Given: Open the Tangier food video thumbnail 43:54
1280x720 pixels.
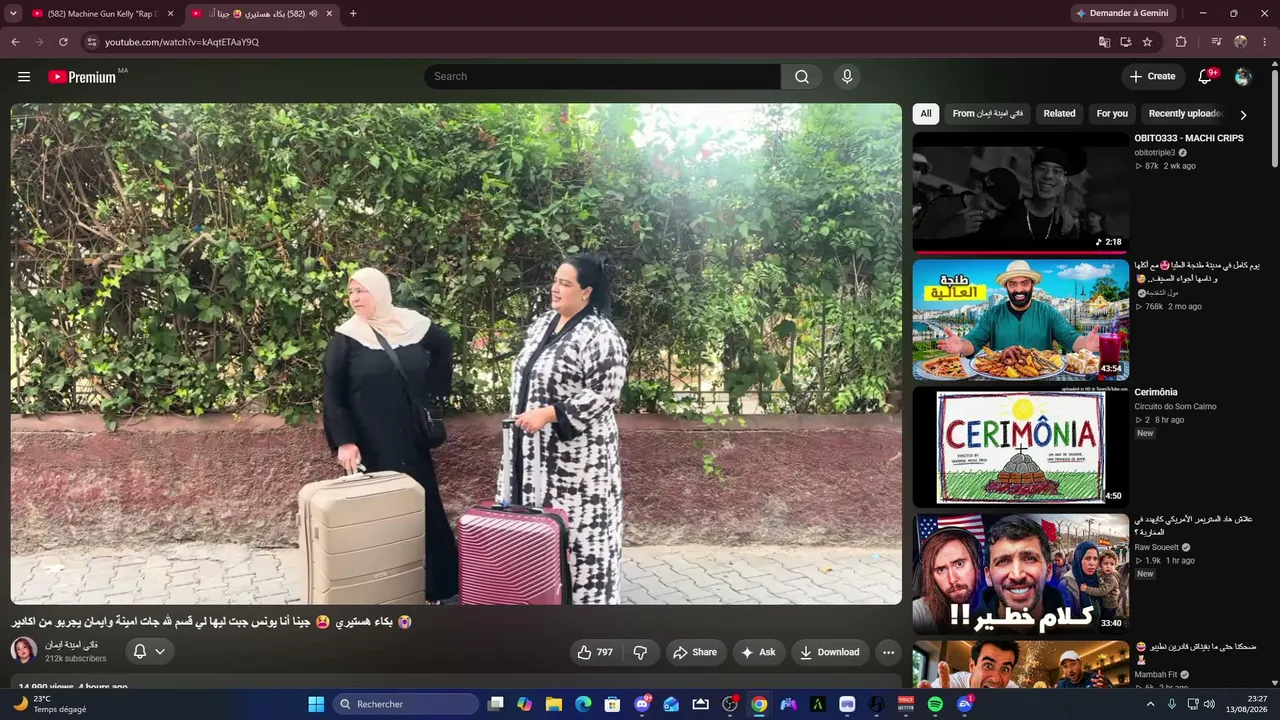Looking at the screenshot, I should pyautogui.click(x=1020, y=320).
